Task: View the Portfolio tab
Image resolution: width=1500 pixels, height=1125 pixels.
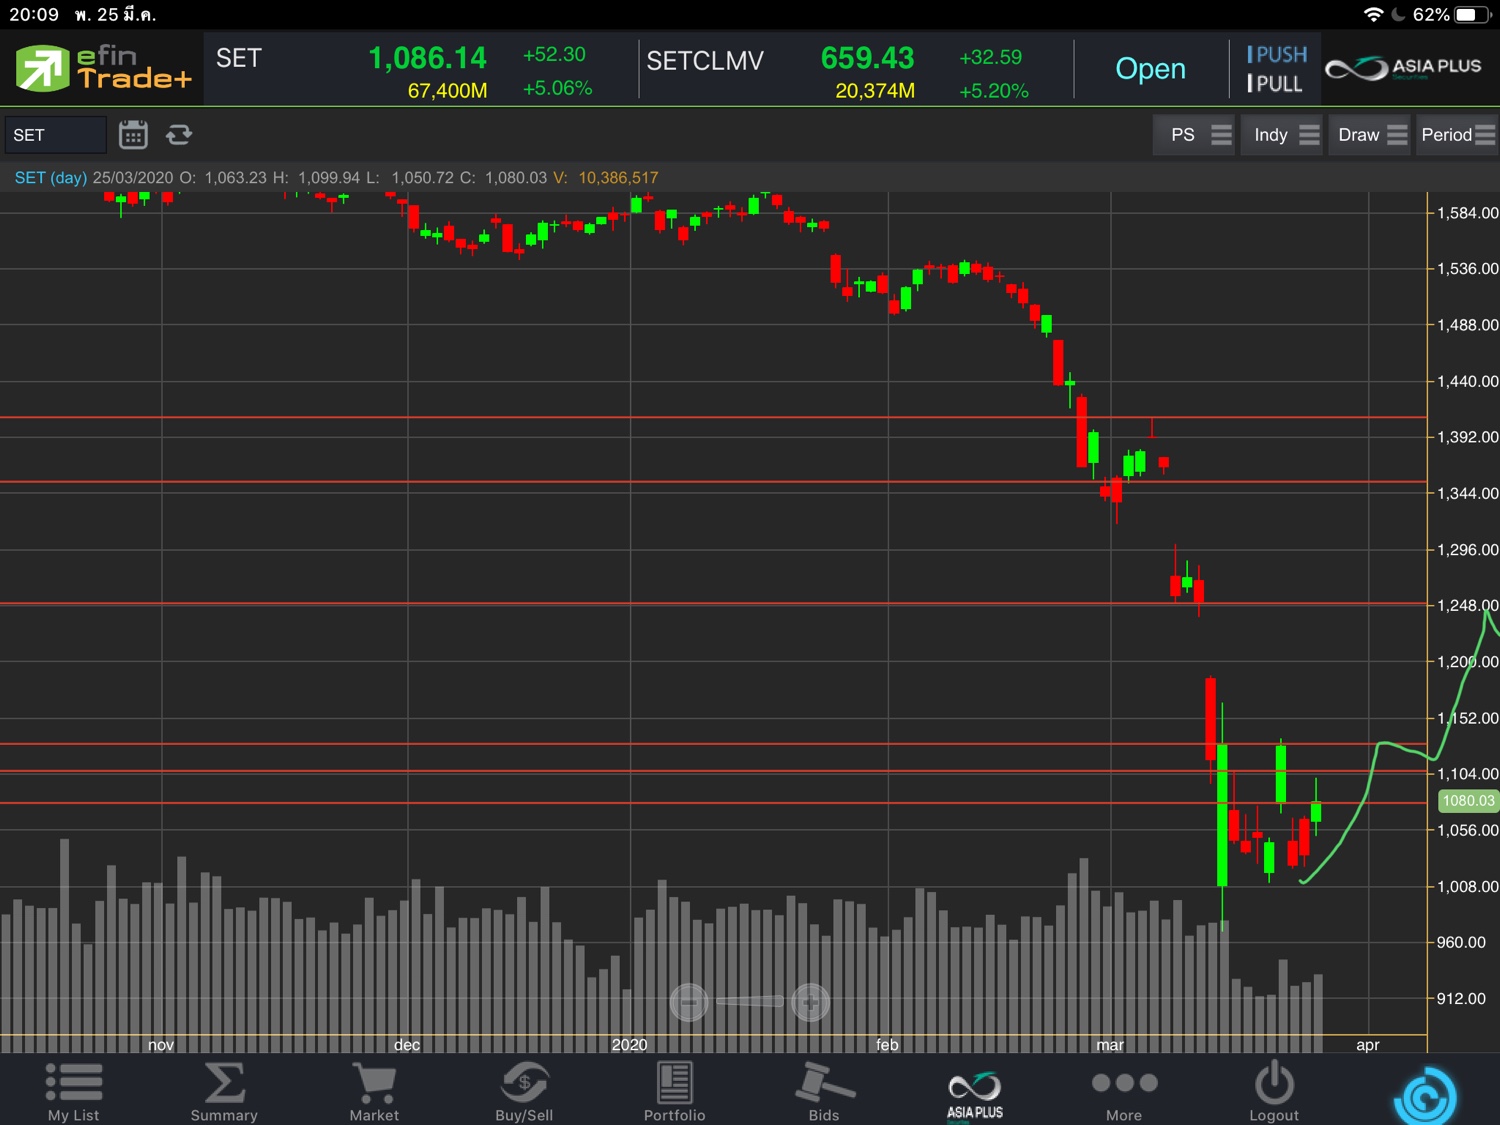Action: (x=674, y=1092)
